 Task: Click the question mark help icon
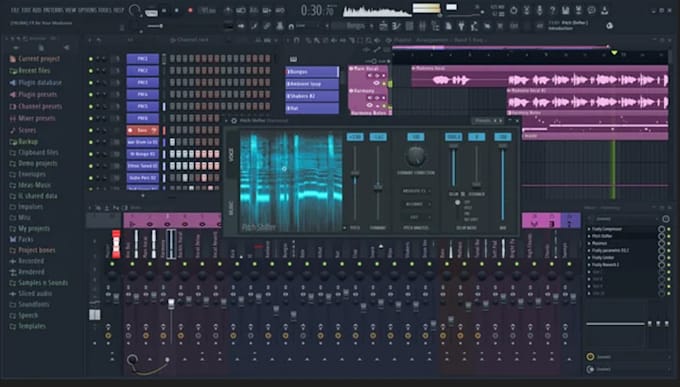tap(552, 10)
